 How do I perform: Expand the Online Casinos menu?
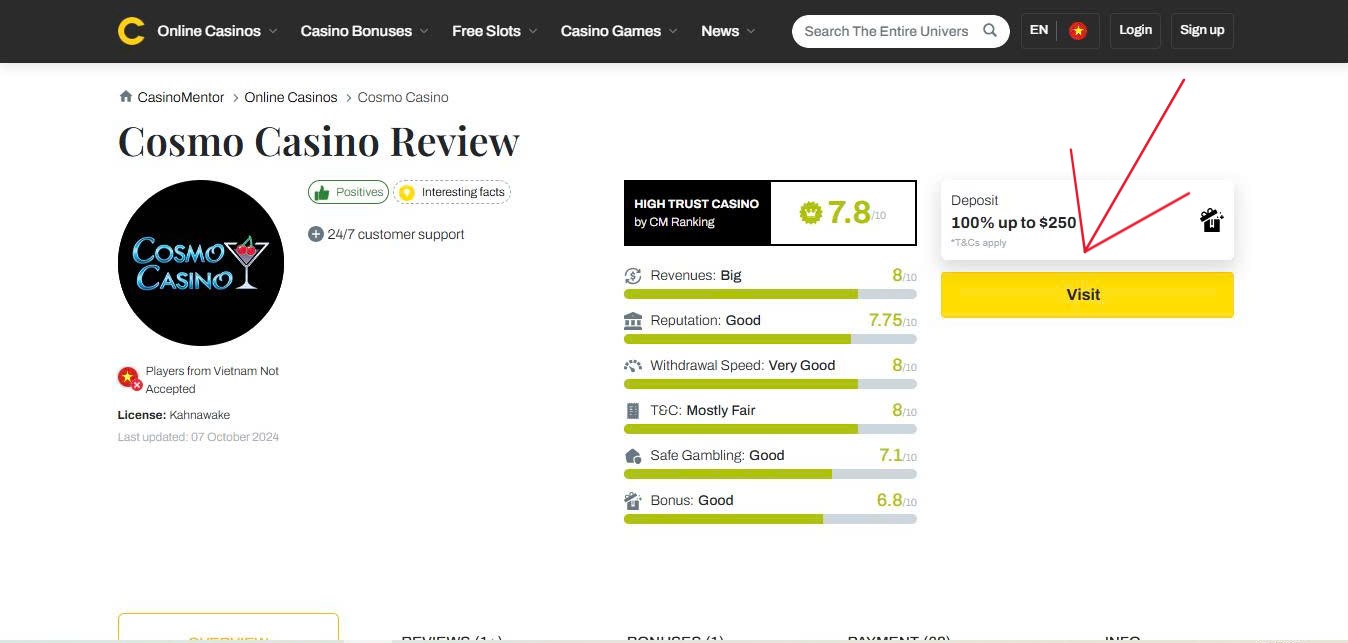pyautogui.click(x=217, y=31)
